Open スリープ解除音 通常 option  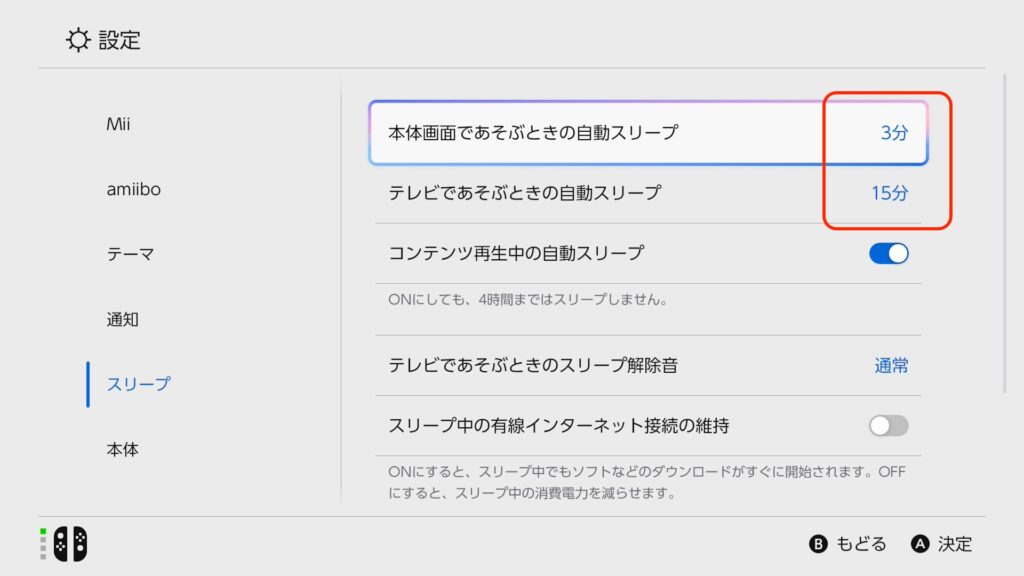pyautogui.click(x=890, y=366)
